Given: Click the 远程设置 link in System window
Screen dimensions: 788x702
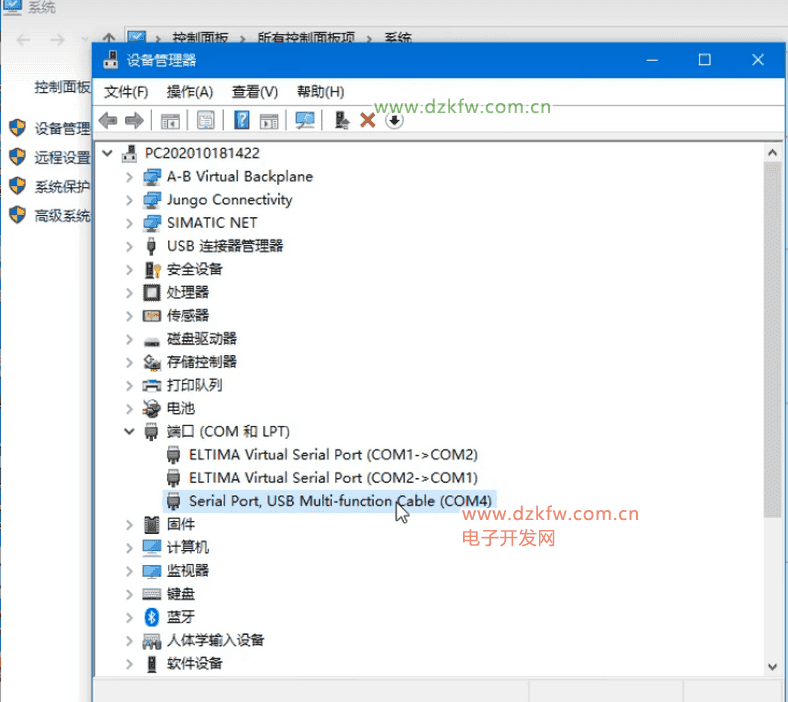Looking at the screenshot, I should [x=62, y=158].
